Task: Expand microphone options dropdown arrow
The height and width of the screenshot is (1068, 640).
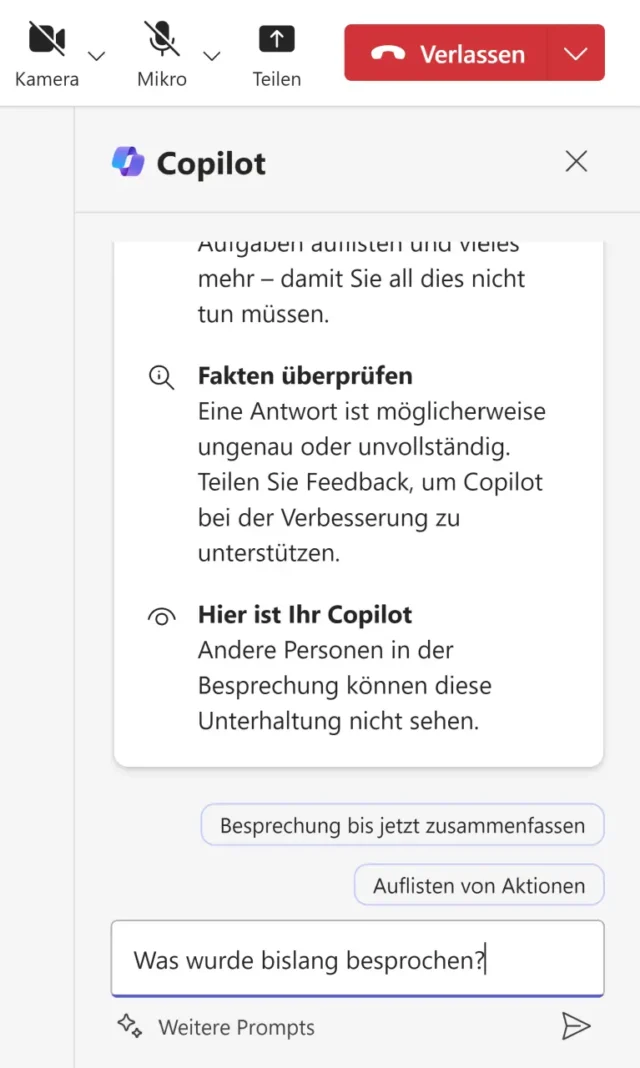Action: coord(212,55)
